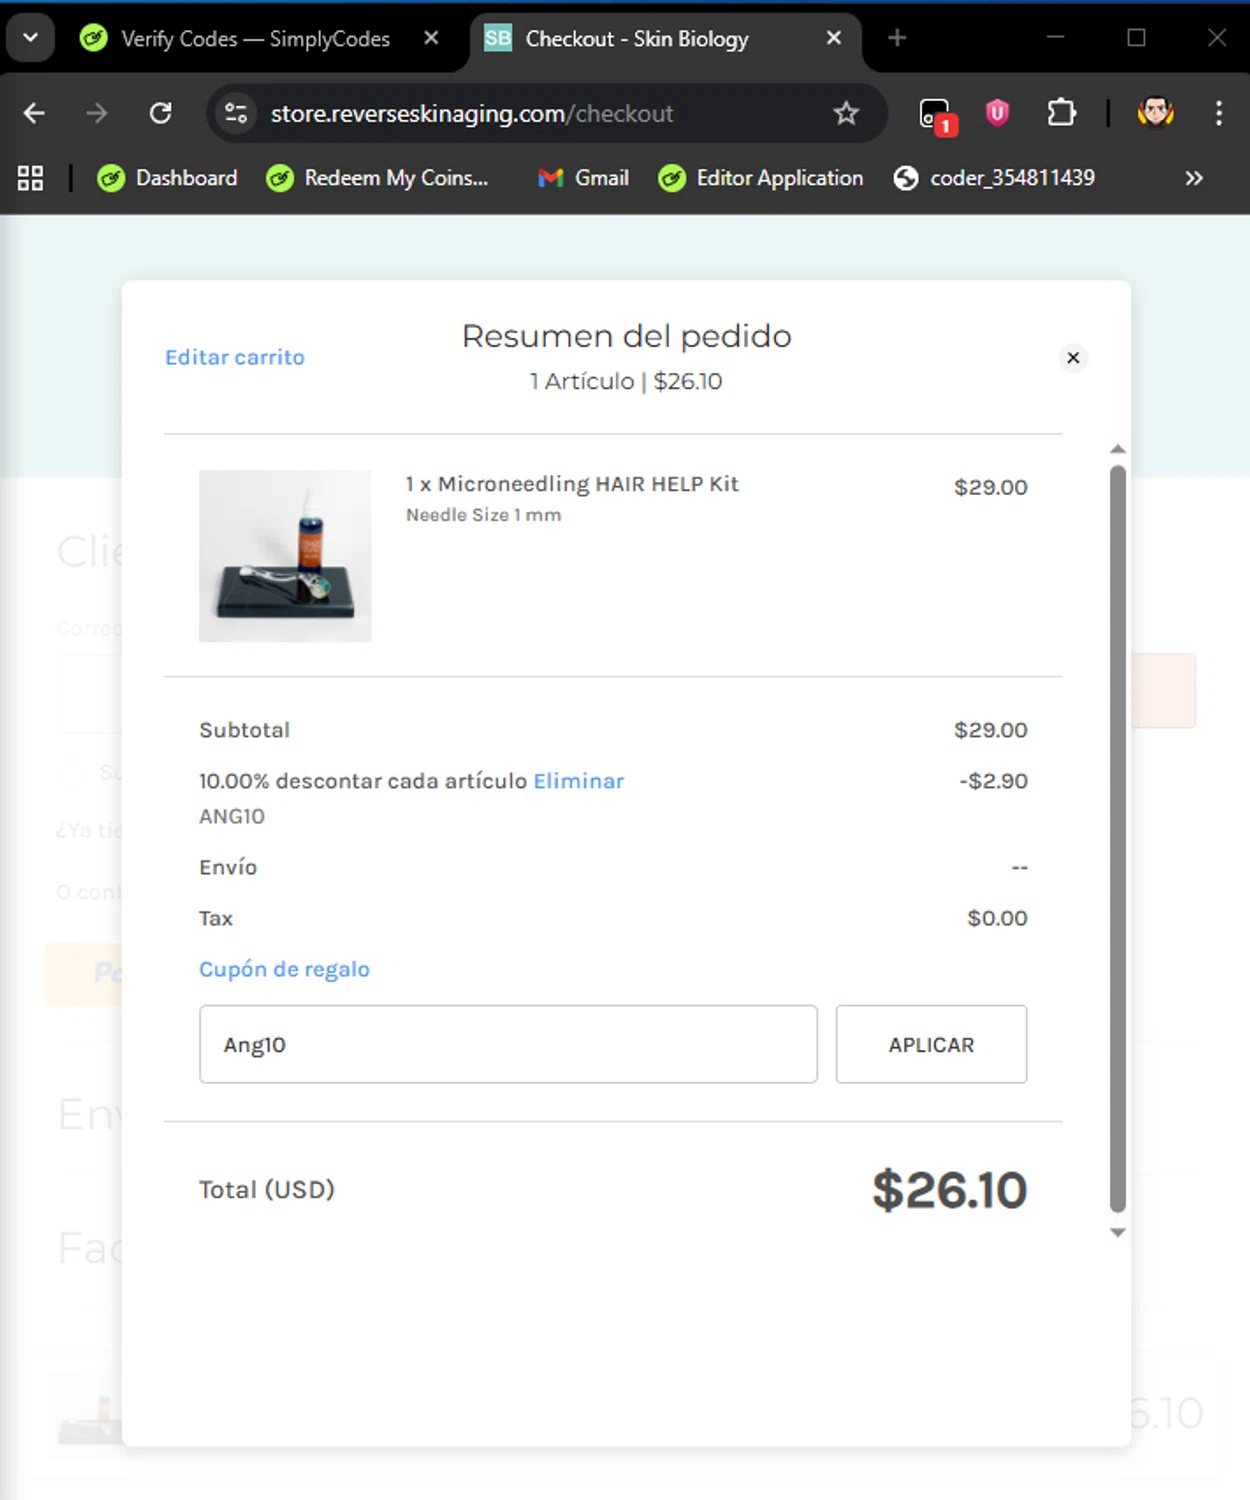Click the -$2.90 discount value
Screen dimensions: 1250x1500
pyautogui.click(x=993, y=781)
